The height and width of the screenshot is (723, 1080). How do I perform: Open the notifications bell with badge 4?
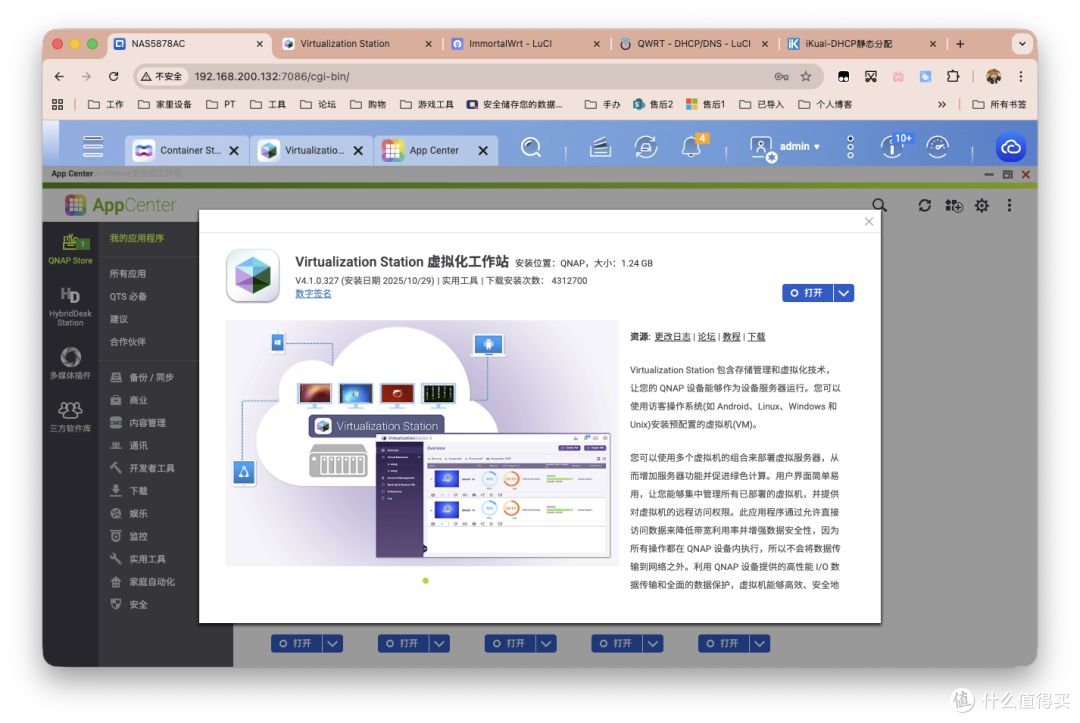pos(691,146)
